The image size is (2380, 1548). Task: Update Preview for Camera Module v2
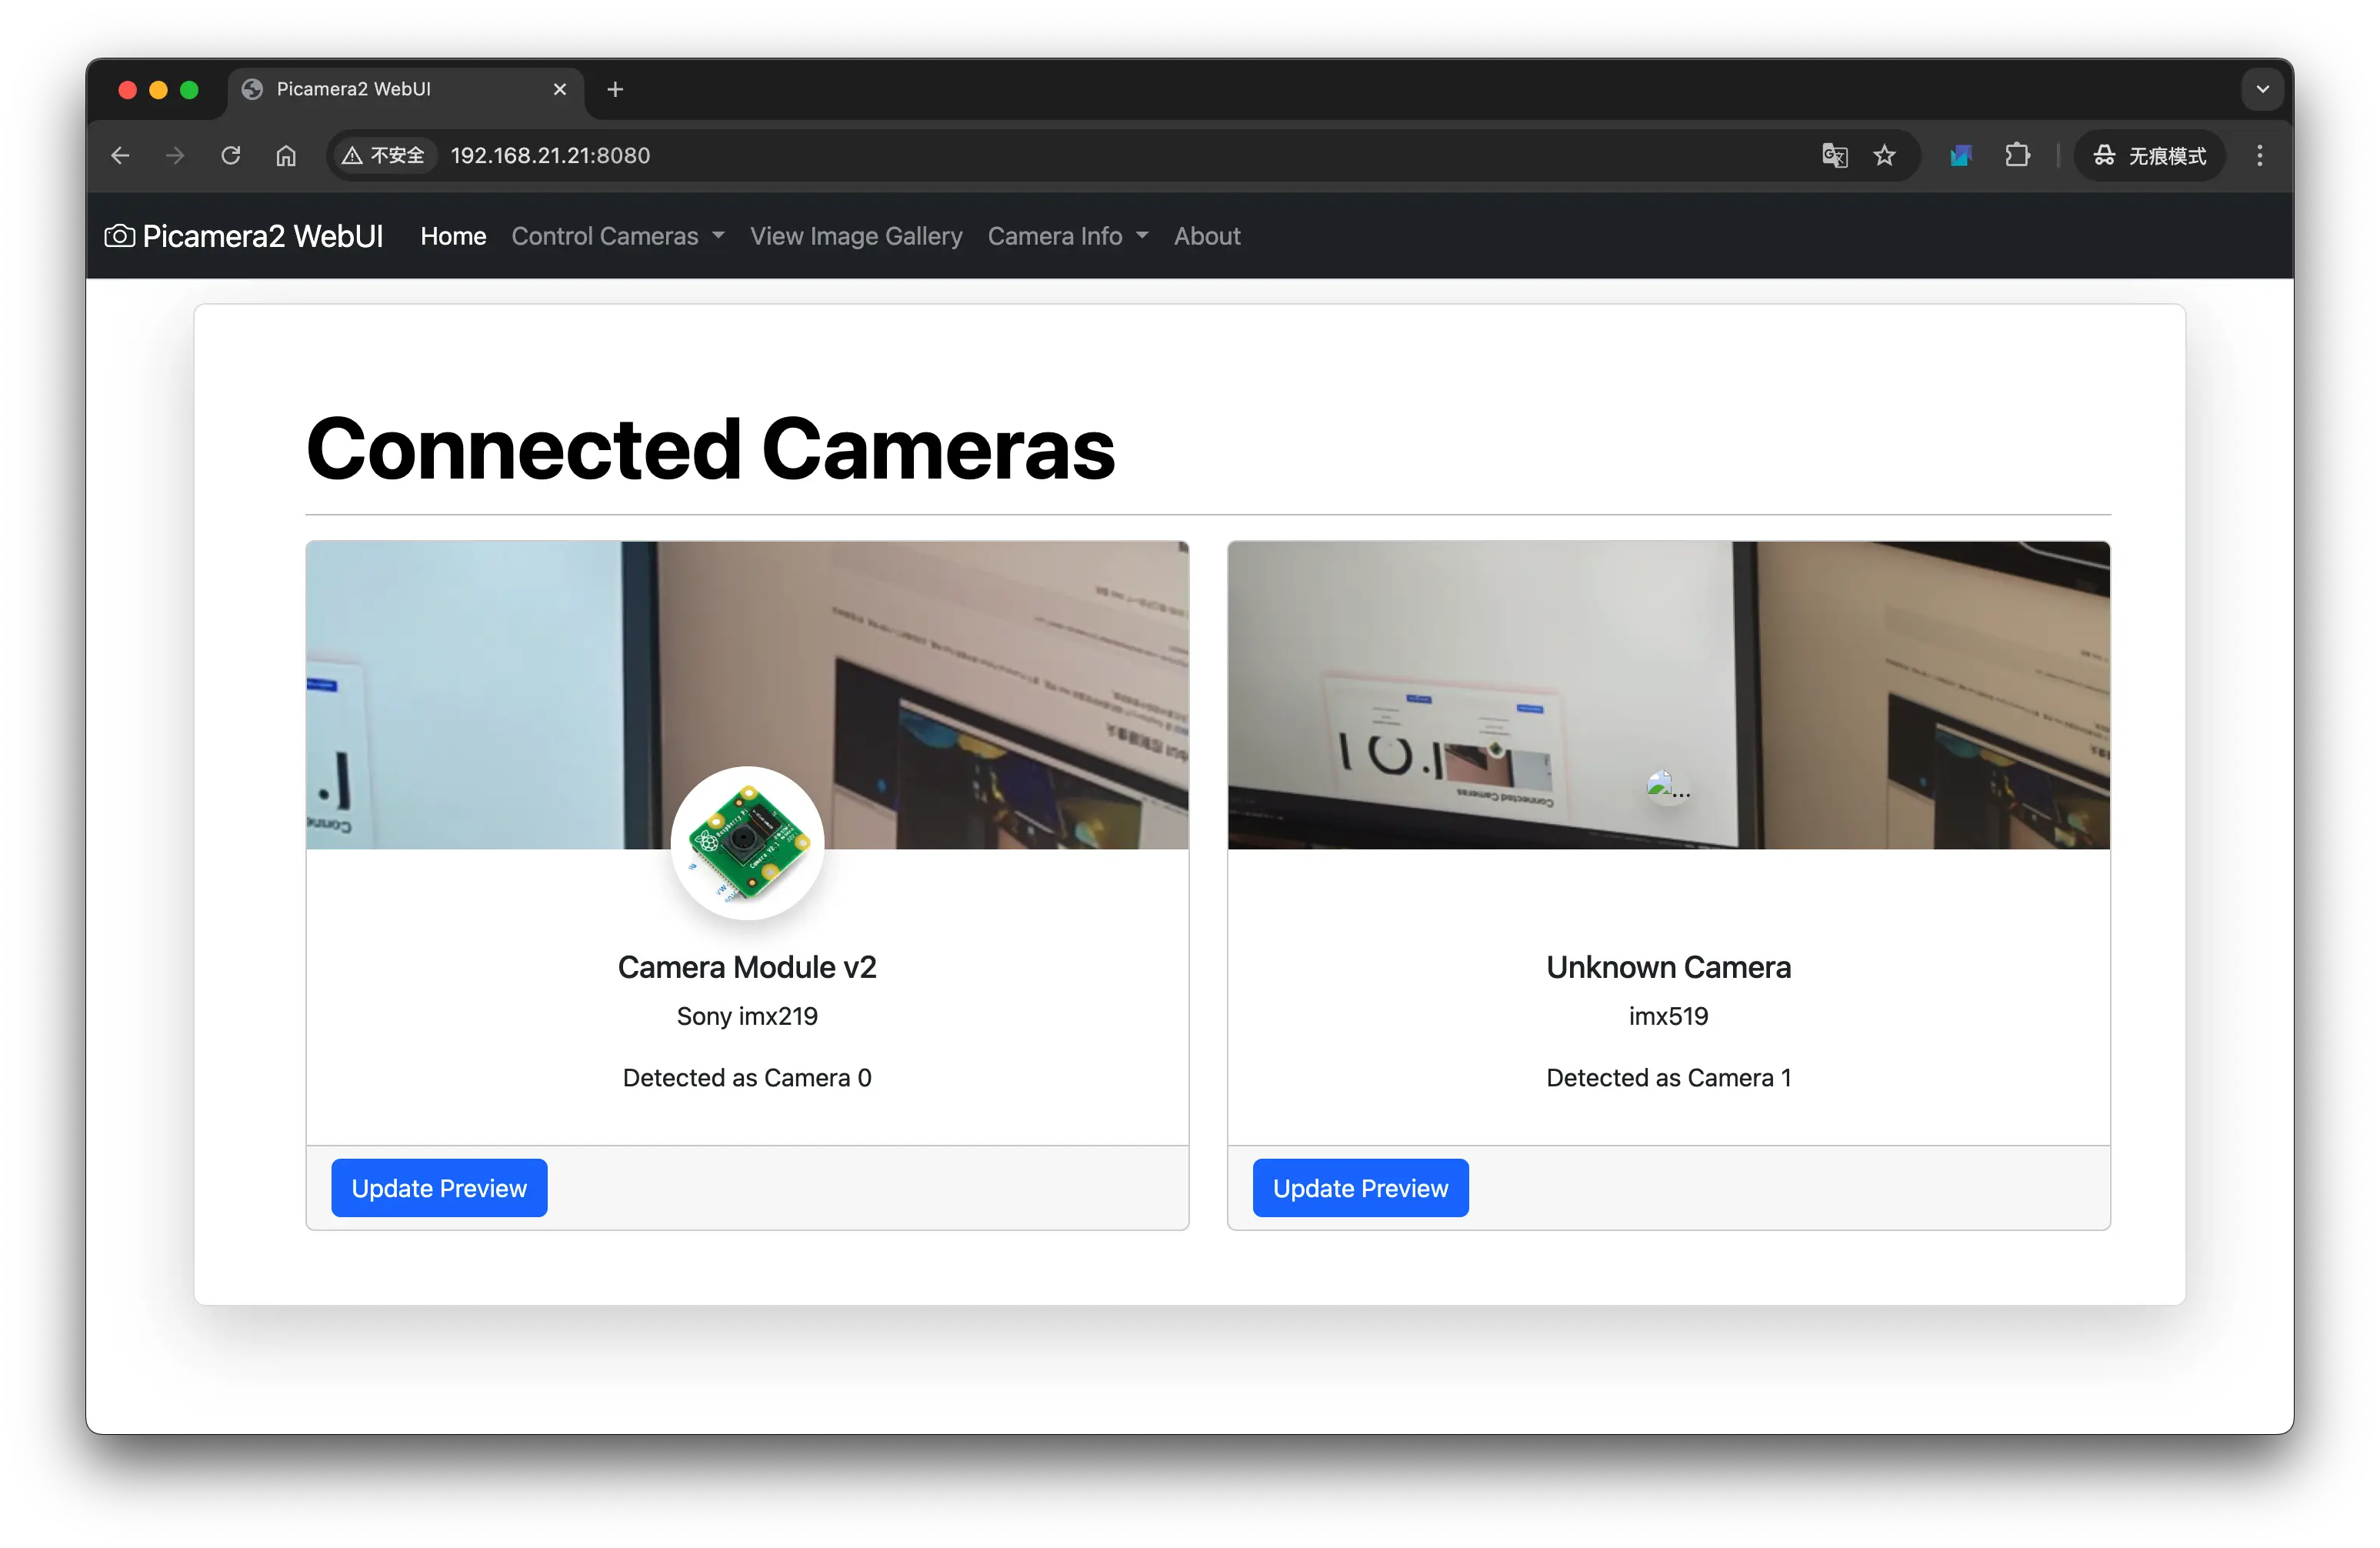(439, 1188)
